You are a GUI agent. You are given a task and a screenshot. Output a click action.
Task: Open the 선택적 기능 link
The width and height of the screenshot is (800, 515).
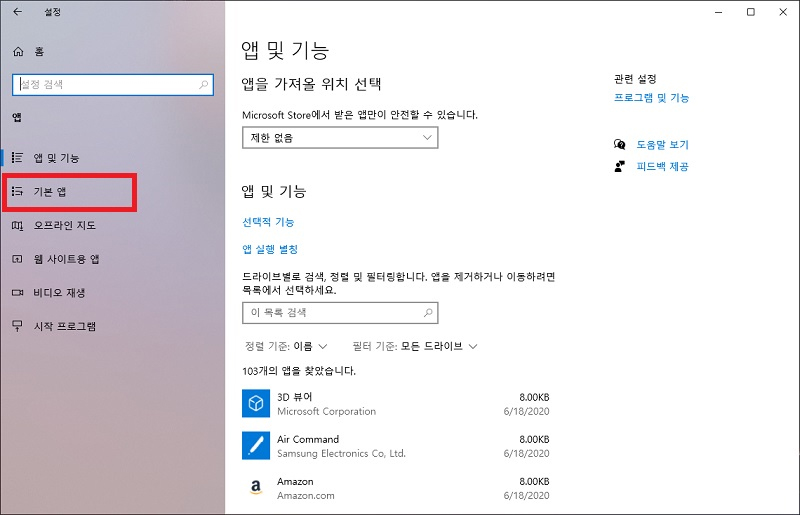tap(268, 222)
